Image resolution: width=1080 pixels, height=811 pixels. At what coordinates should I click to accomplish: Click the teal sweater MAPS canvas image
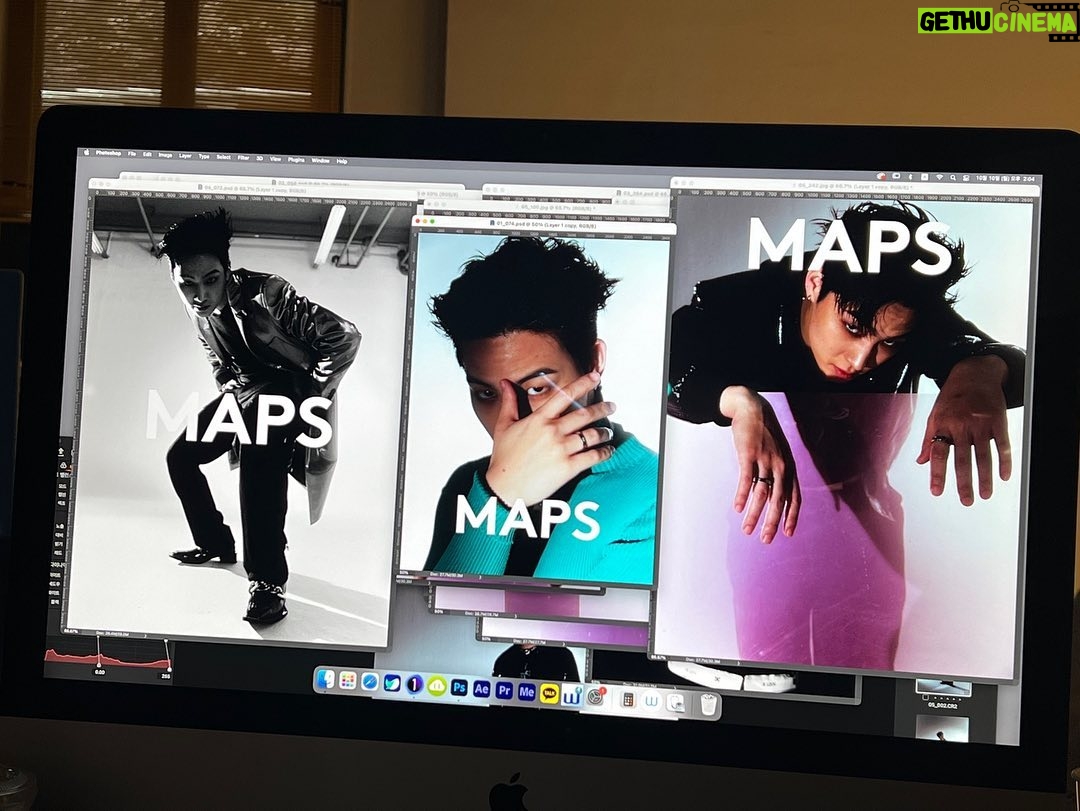(x=534, y=410)
